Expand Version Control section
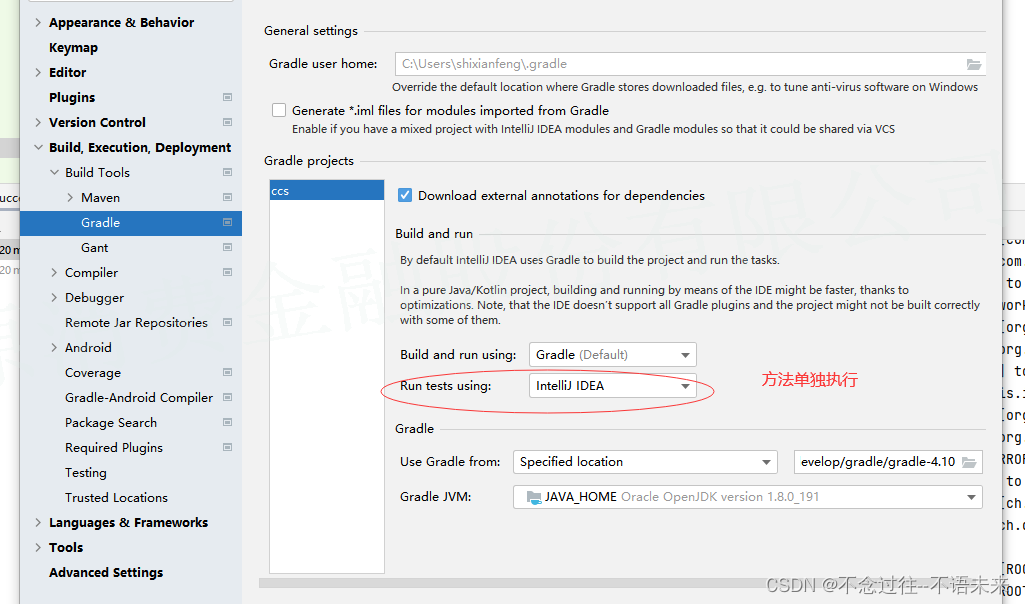 (38, 122)
